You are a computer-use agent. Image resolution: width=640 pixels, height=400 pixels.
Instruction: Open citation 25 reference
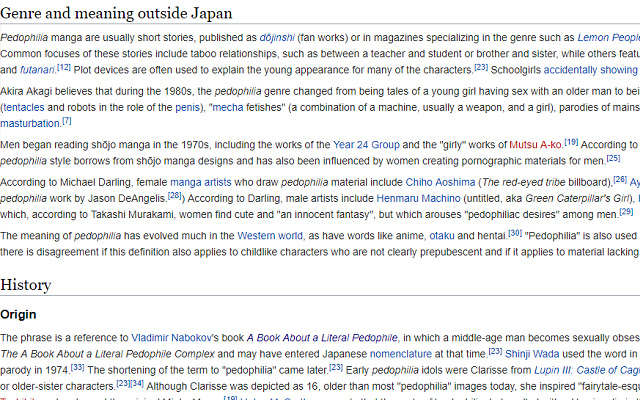(x=613, y=156)
